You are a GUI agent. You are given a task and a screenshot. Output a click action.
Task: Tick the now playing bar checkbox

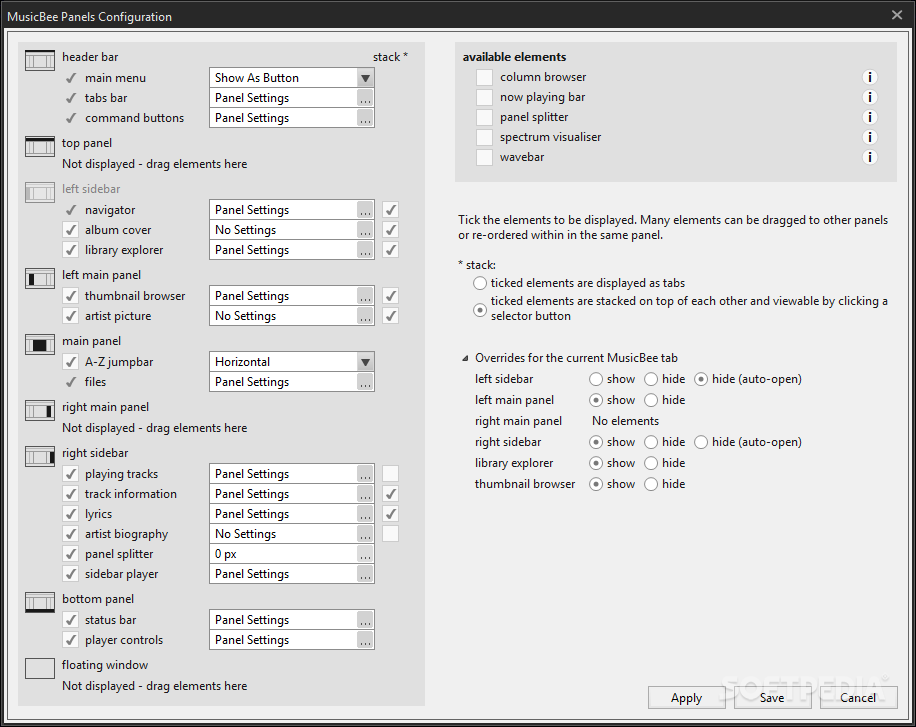point(484,97)
